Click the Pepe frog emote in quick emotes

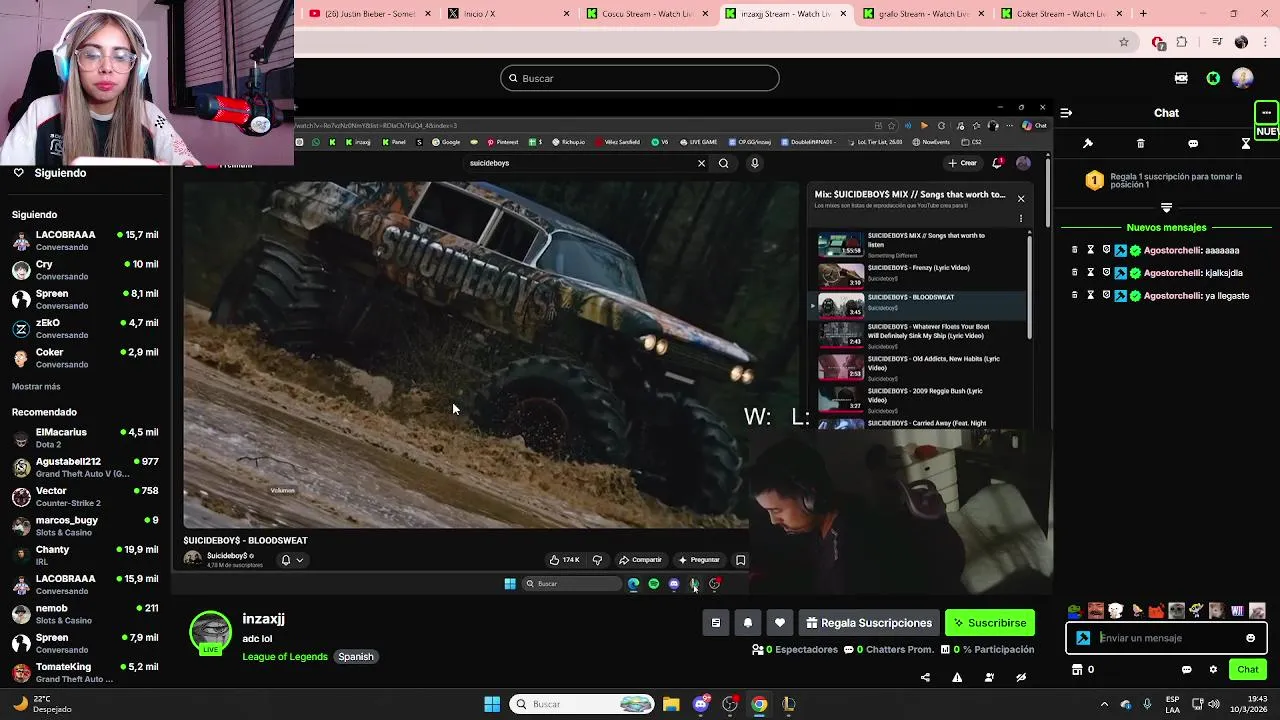1075,611
